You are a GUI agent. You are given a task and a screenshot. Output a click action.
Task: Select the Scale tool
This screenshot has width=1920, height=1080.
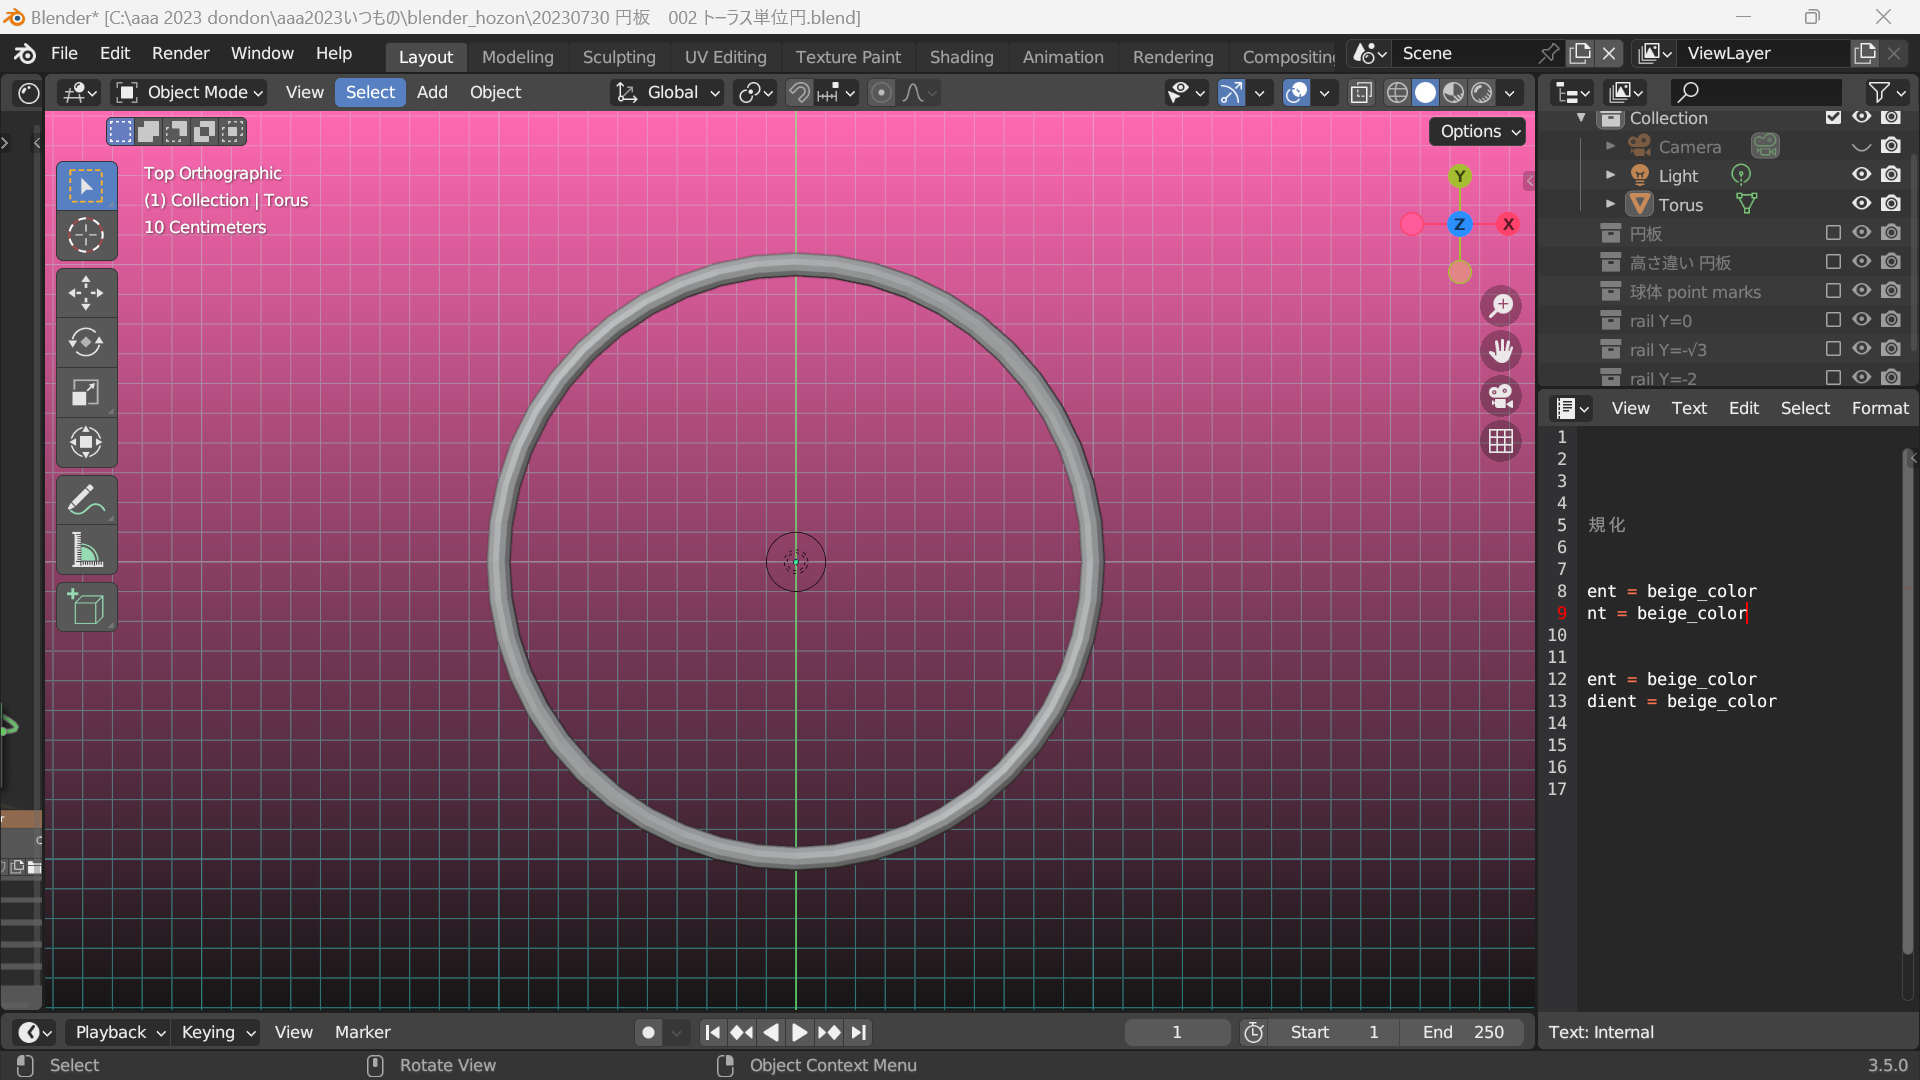[86, 392]
